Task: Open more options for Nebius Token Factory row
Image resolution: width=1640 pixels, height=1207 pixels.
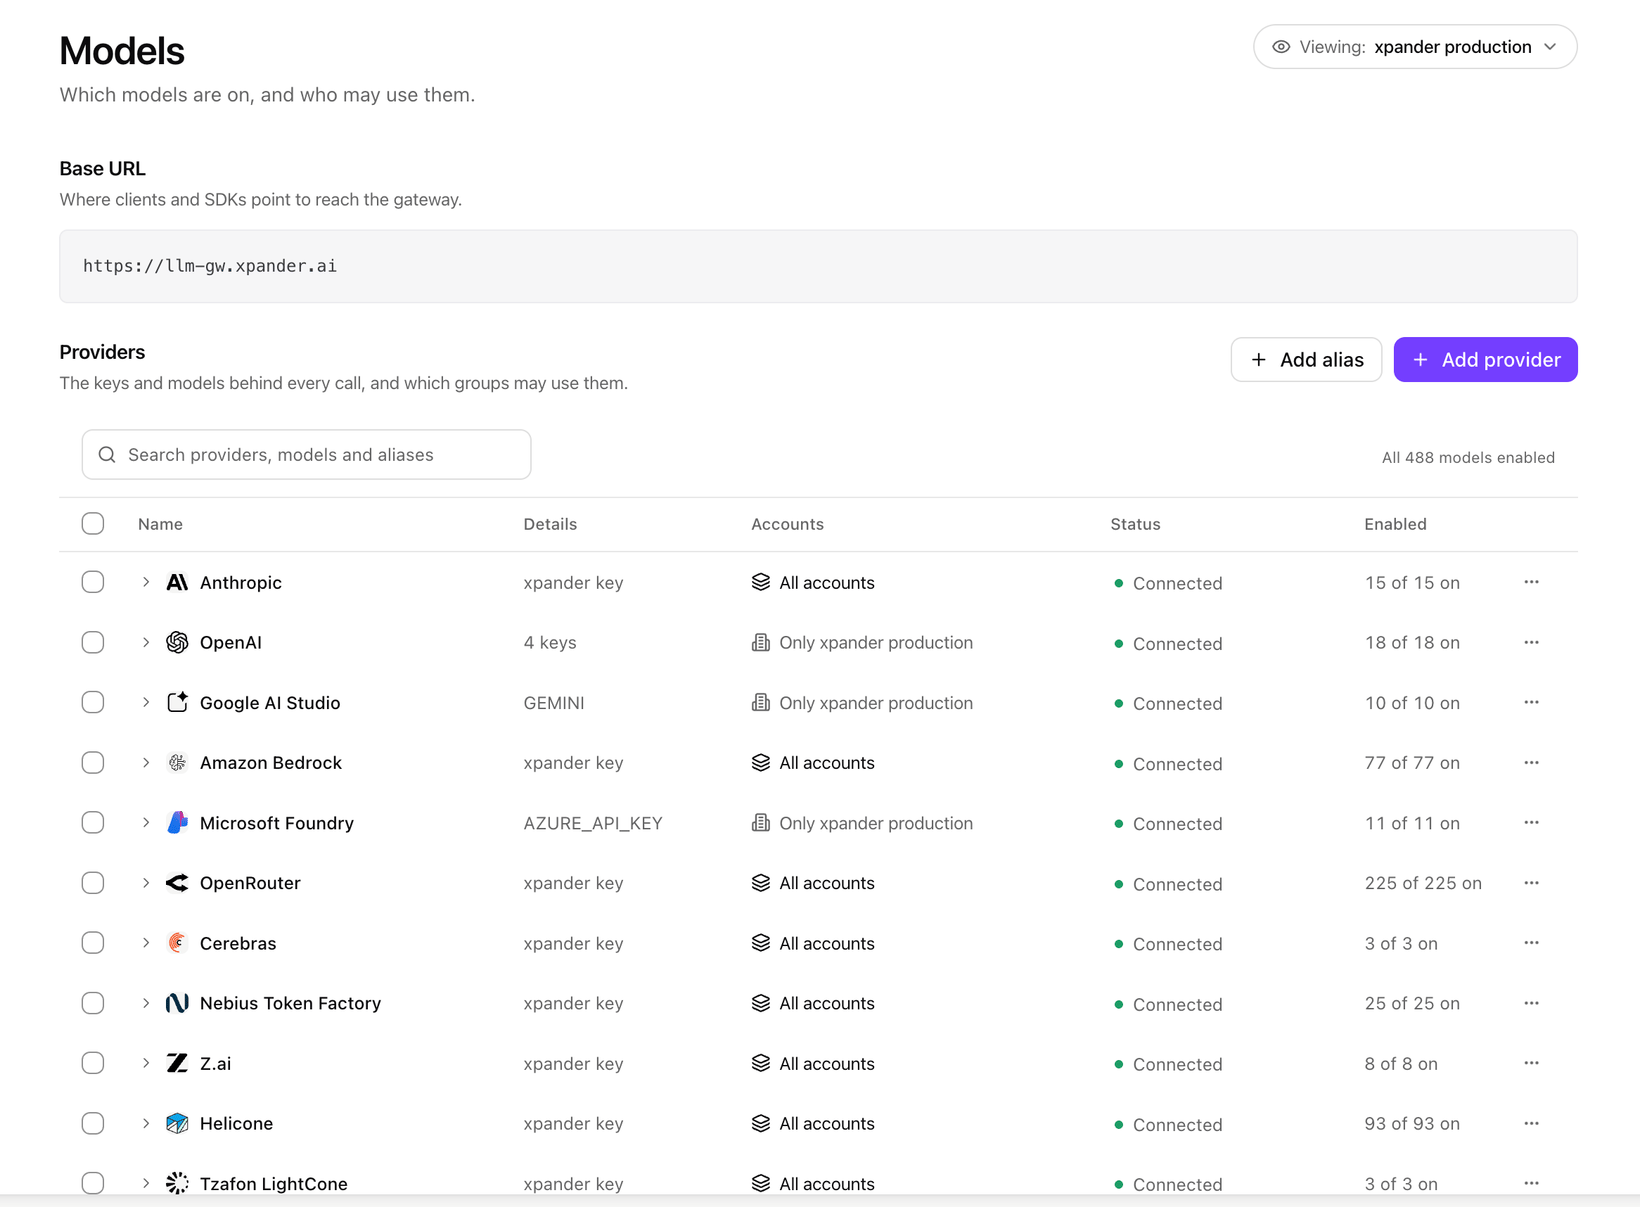Action: [x=1531, y=1003]
